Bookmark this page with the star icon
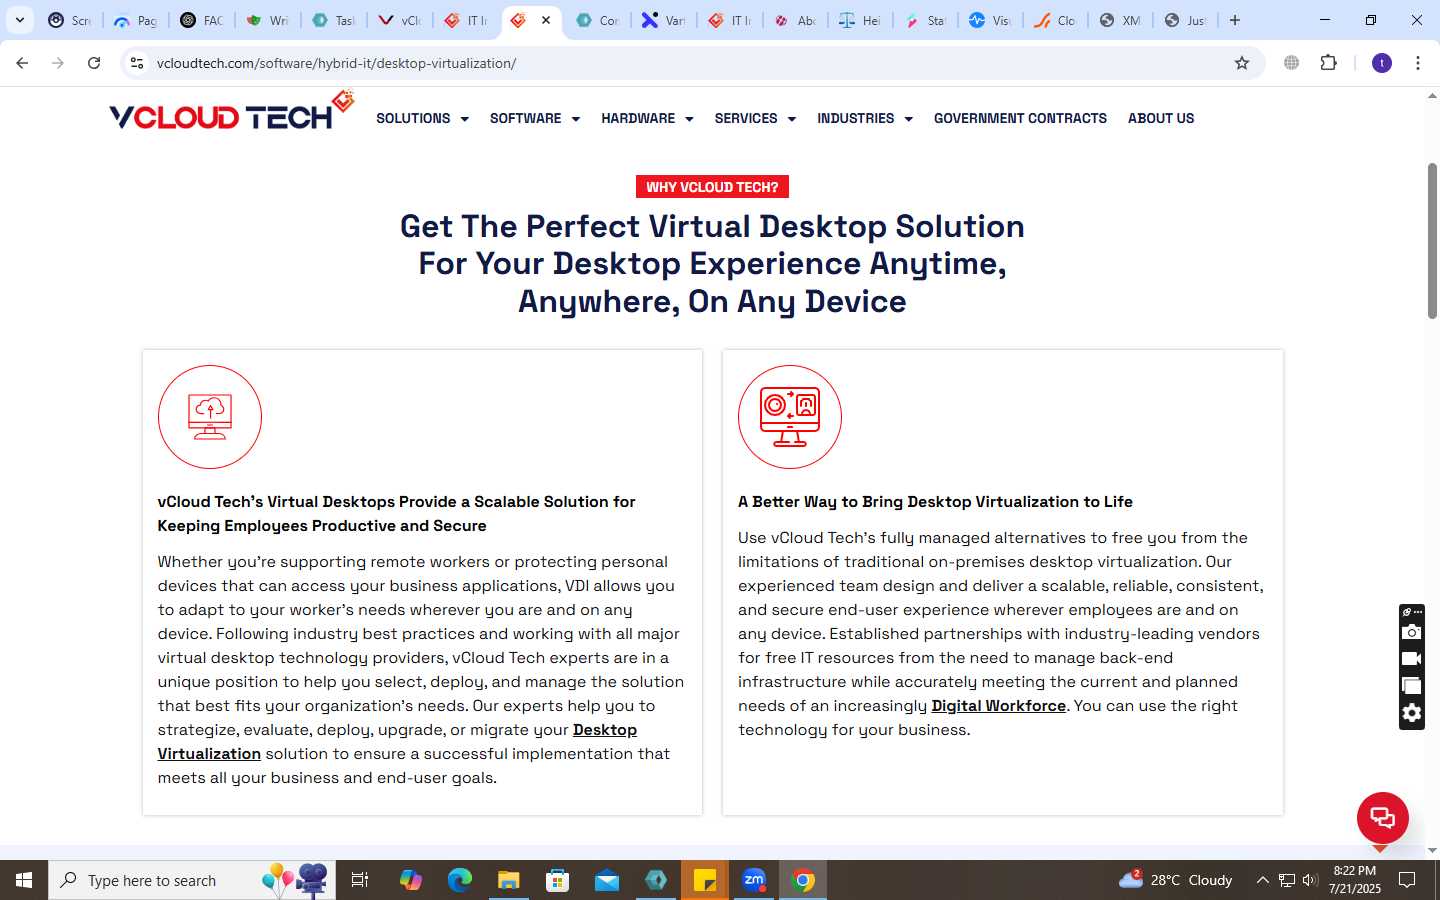The height and width of the screenshot is (900, 1440). [1242, 63]
